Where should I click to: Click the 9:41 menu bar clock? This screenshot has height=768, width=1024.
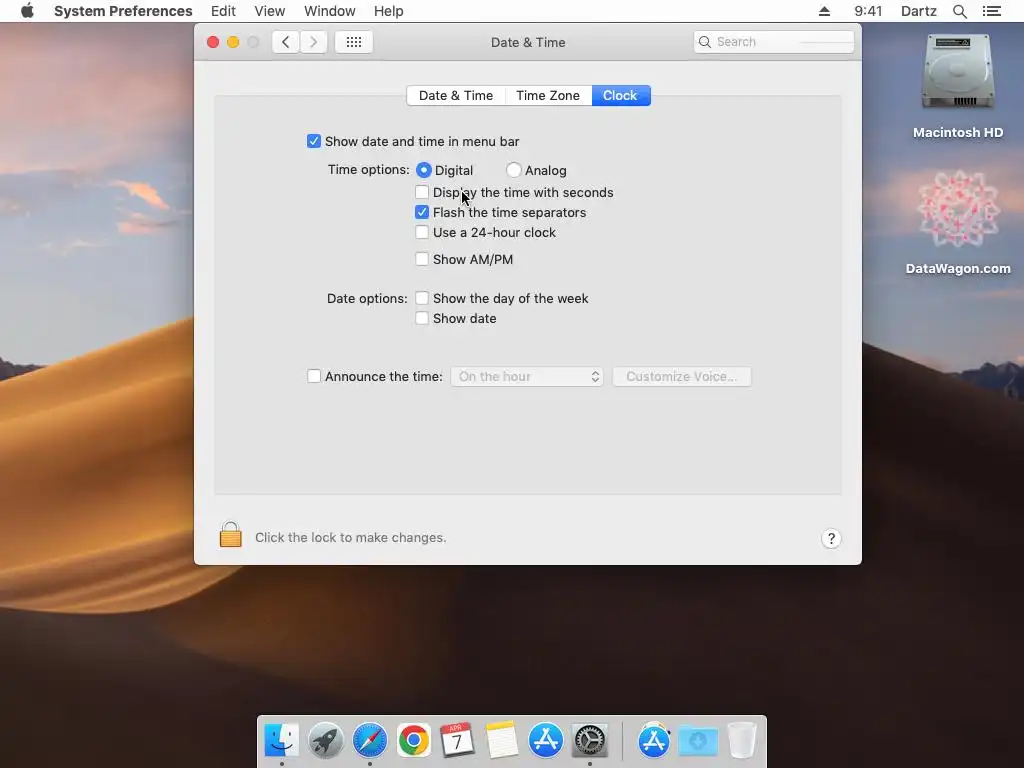click(x=868, y=11)
